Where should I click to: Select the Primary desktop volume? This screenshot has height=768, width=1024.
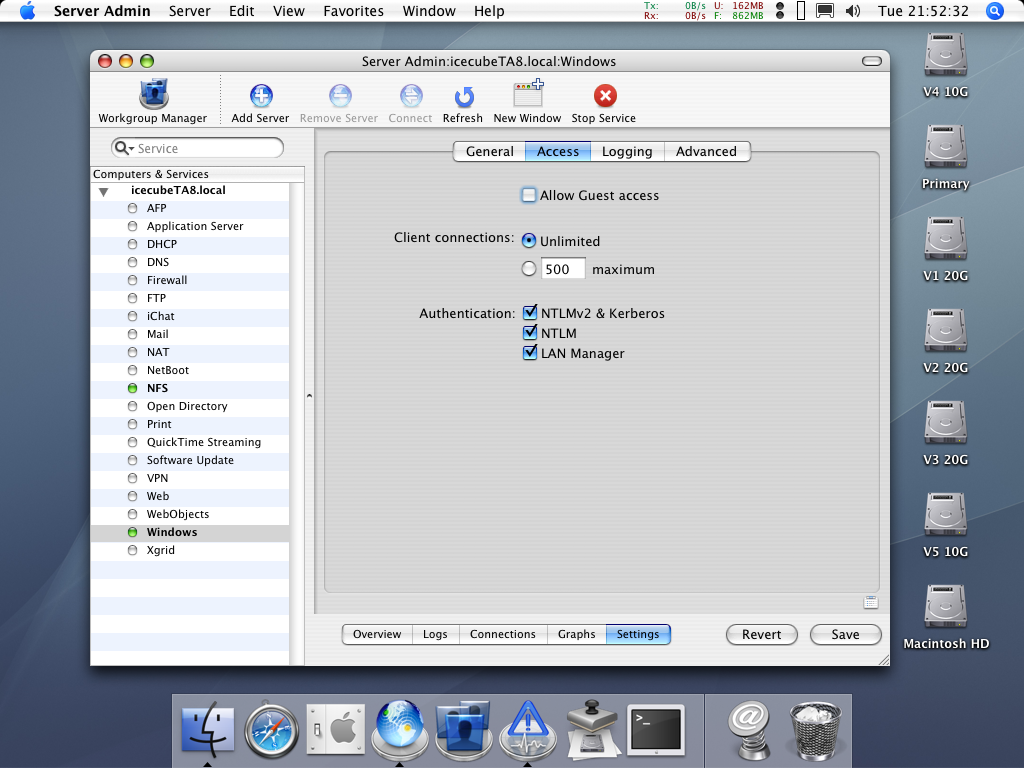pos(946,148)
